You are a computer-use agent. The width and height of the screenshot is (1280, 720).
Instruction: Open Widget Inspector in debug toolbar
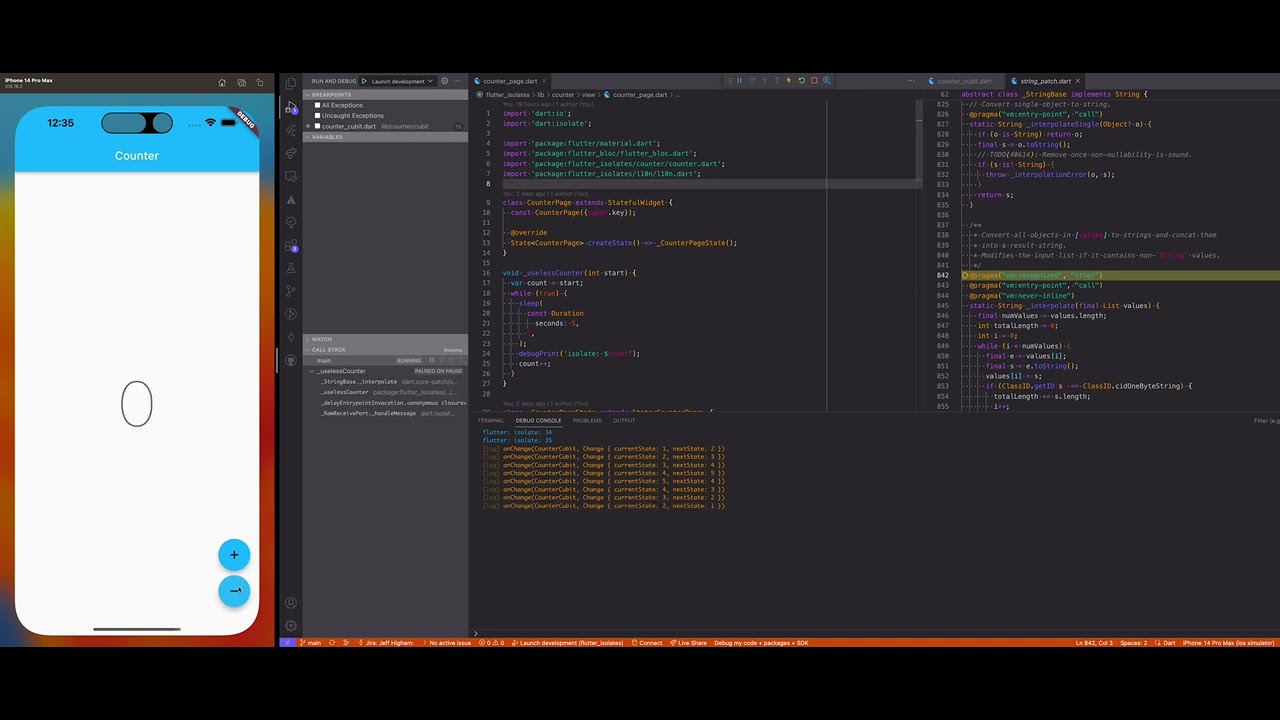coord(826,81)
